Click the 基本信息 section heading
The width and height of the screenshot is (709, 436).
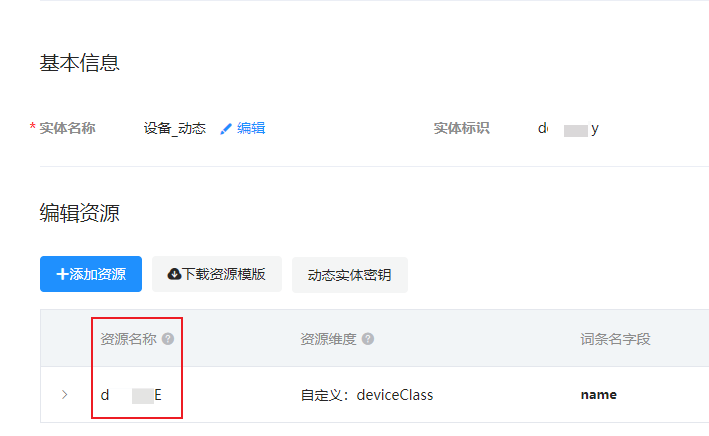click(80, 63)
